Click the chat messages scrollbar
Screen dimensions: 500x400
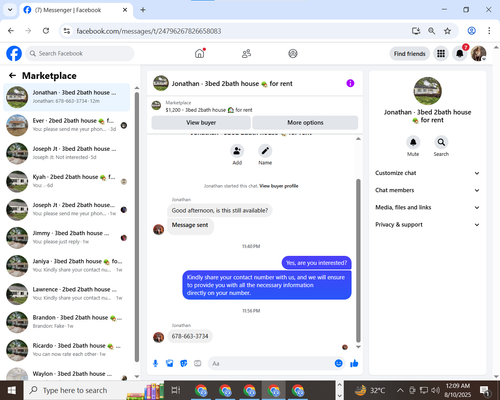click(x=358, y=261)
